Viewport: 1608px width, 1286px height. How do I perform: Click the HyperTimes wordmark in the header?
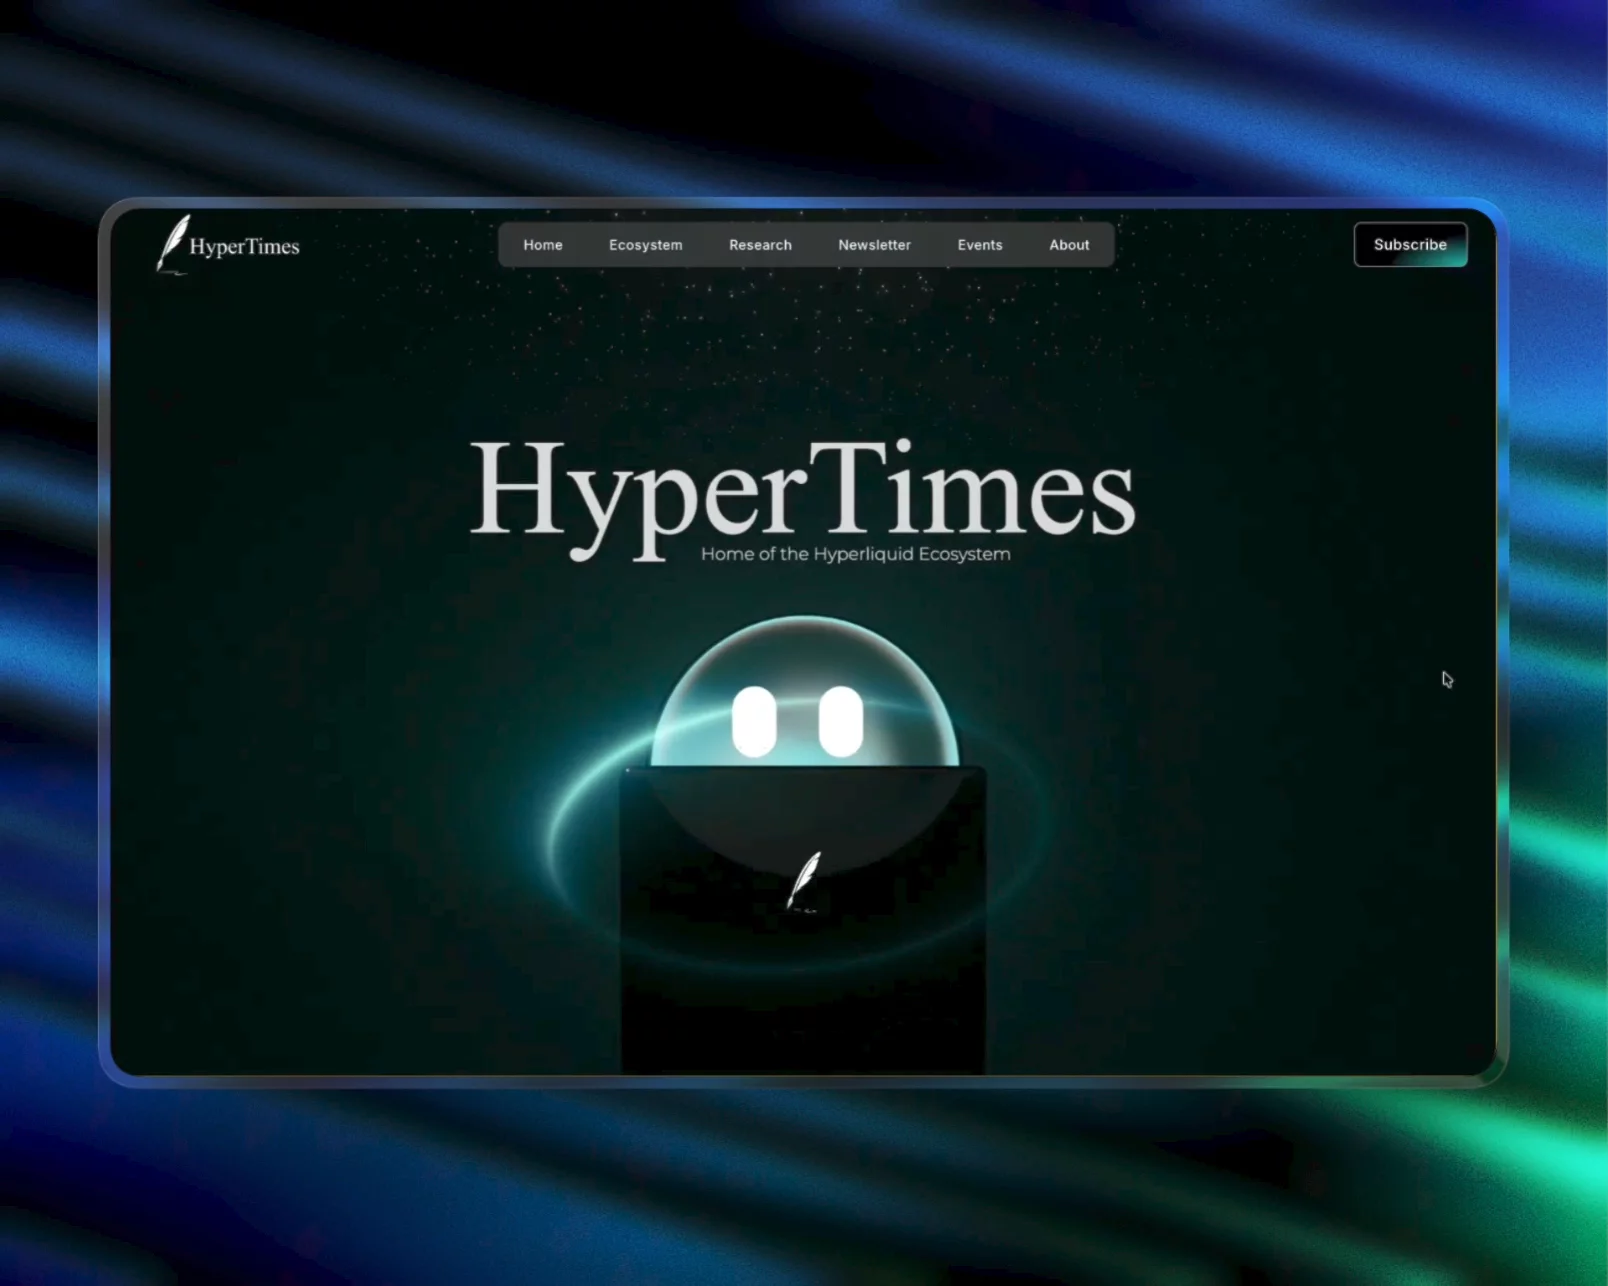[245, 247]
